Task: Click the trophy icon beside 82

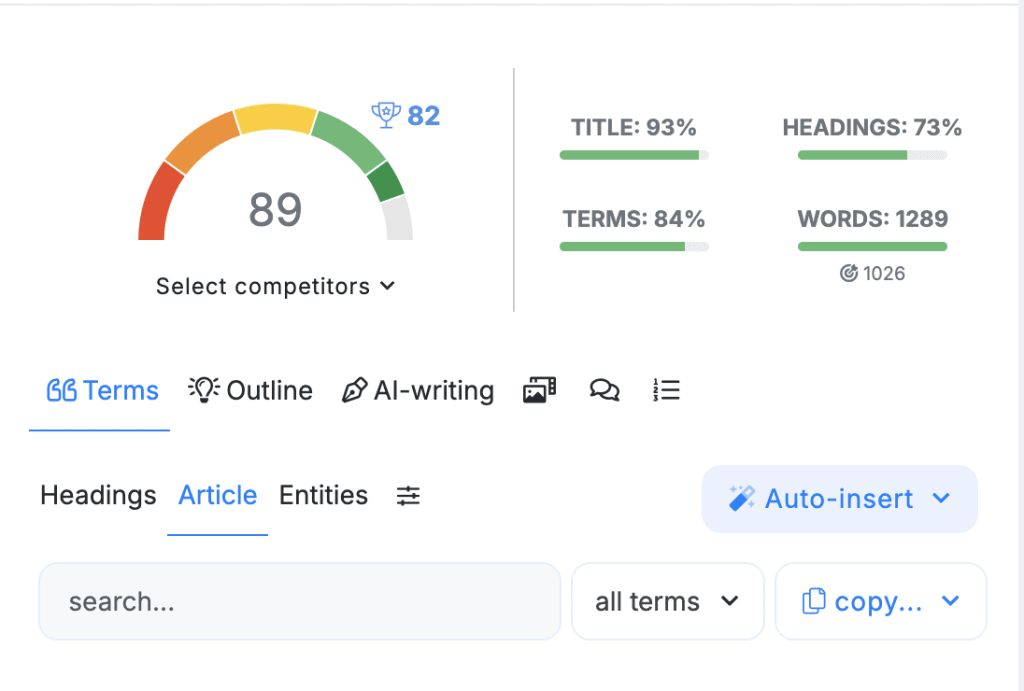Action: (x=385, y=115)
